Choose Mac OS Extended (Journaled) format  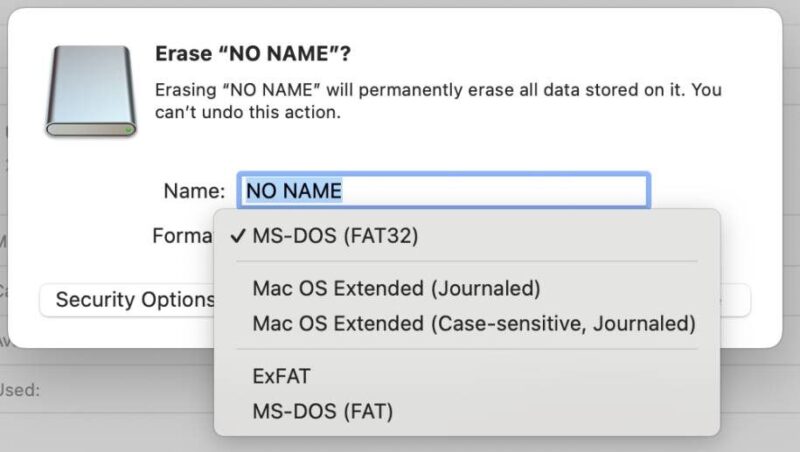coord(396,289)
